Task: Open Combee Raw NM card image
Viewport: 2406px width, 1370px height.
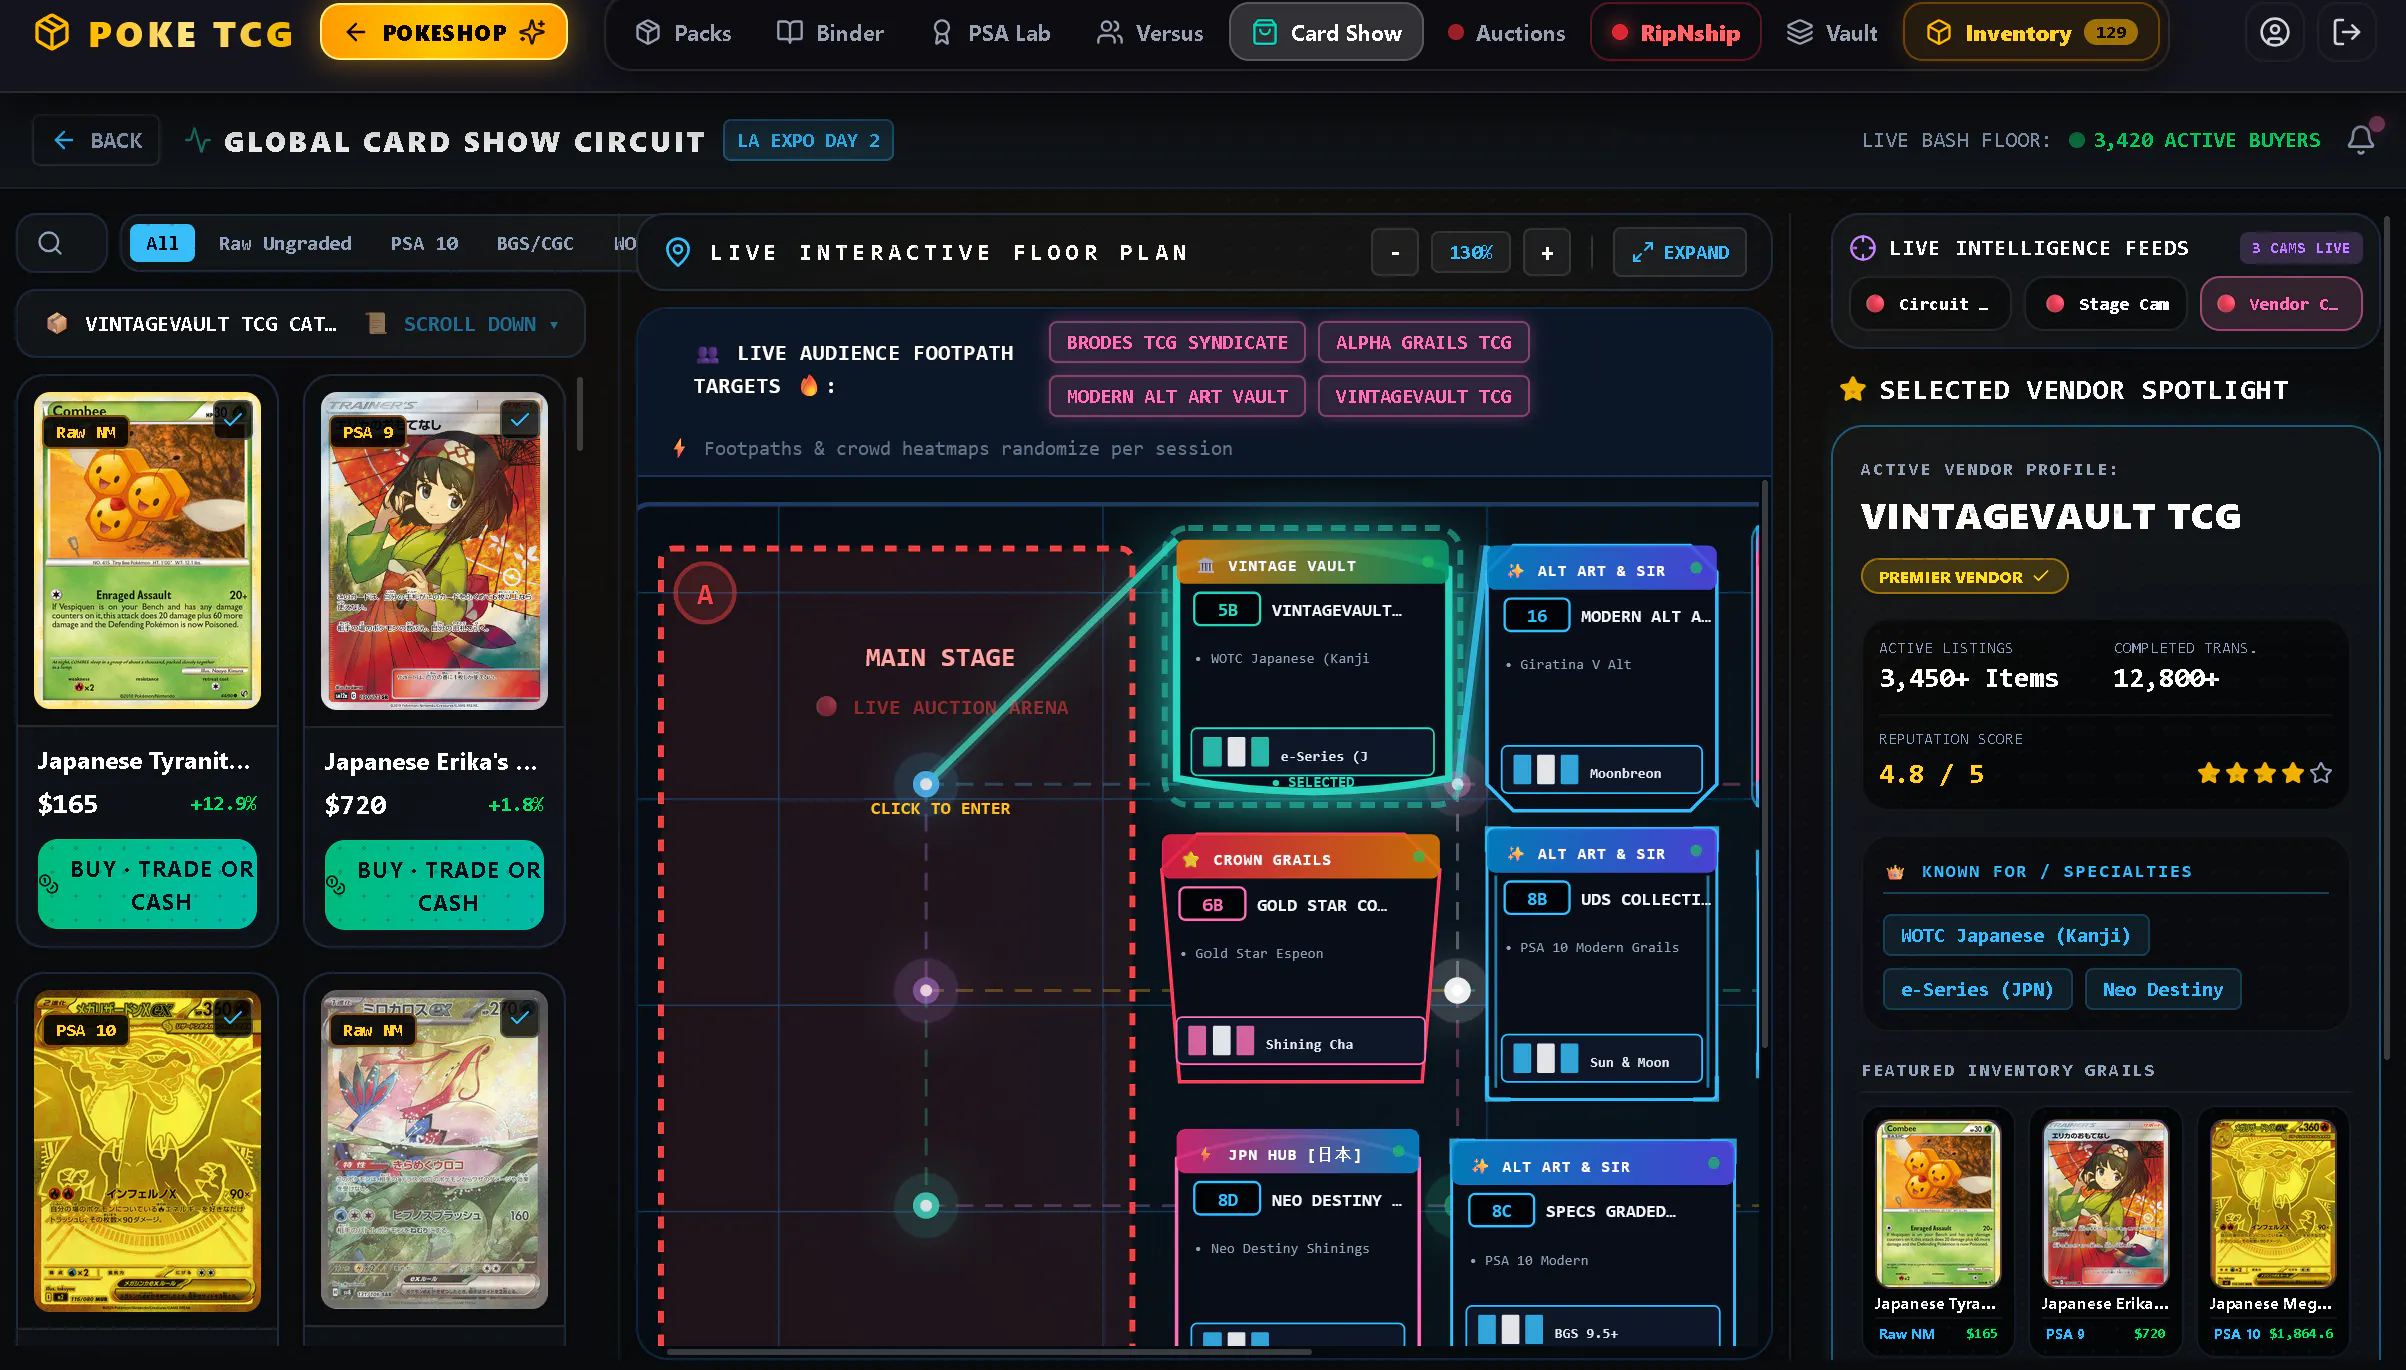Action: tap(147, 550)
